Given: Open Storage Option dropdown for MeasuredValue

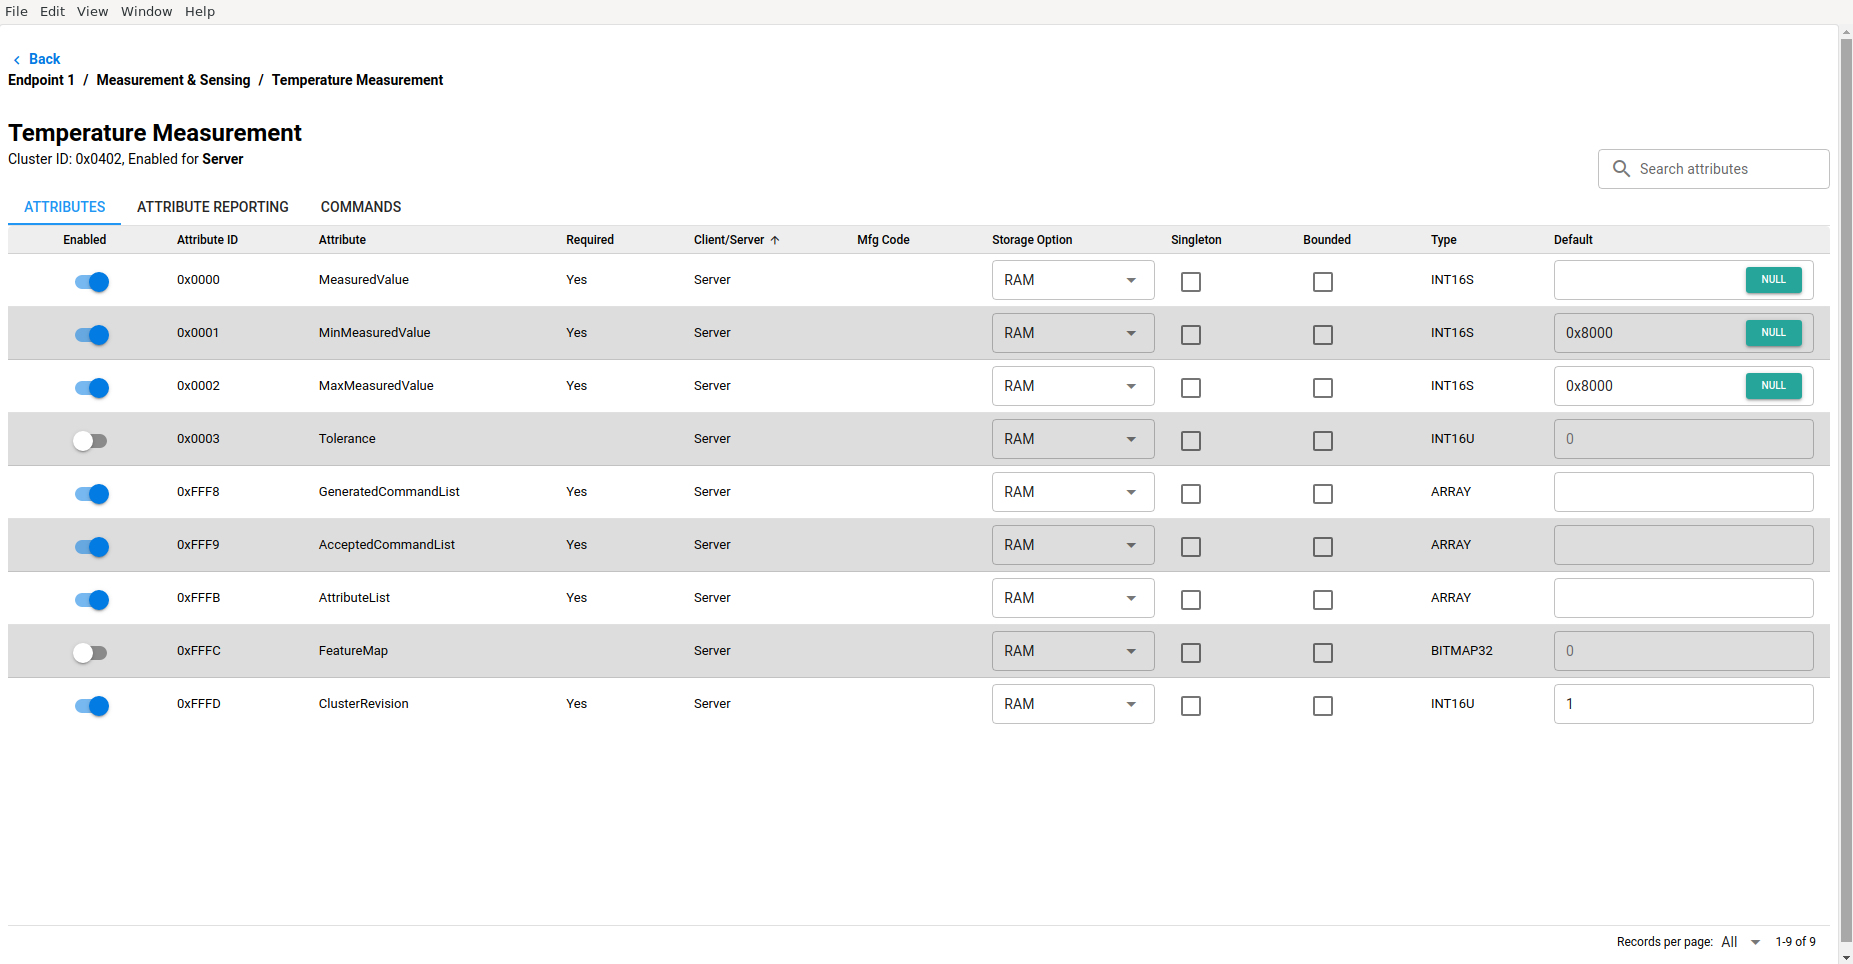Looking at the screenshot, I should point(1072,280).
